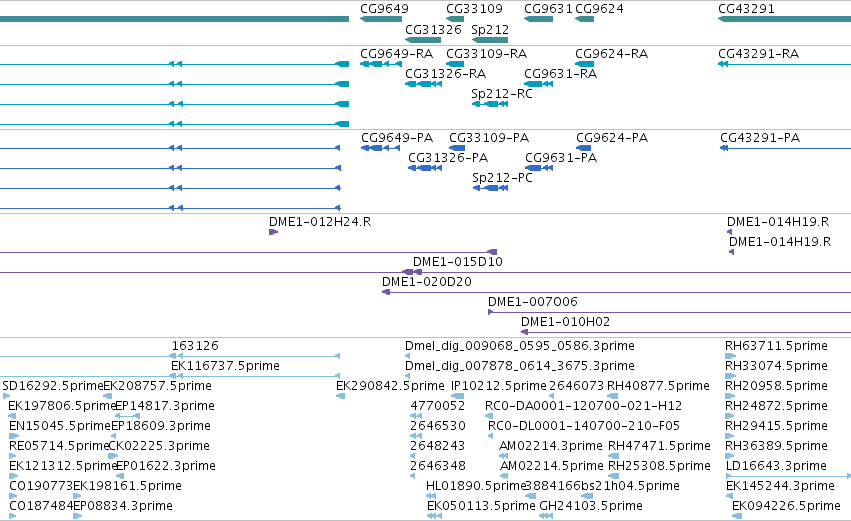Open the CG43291 gene label
851x521 pixels.
(x=746, y=9)
